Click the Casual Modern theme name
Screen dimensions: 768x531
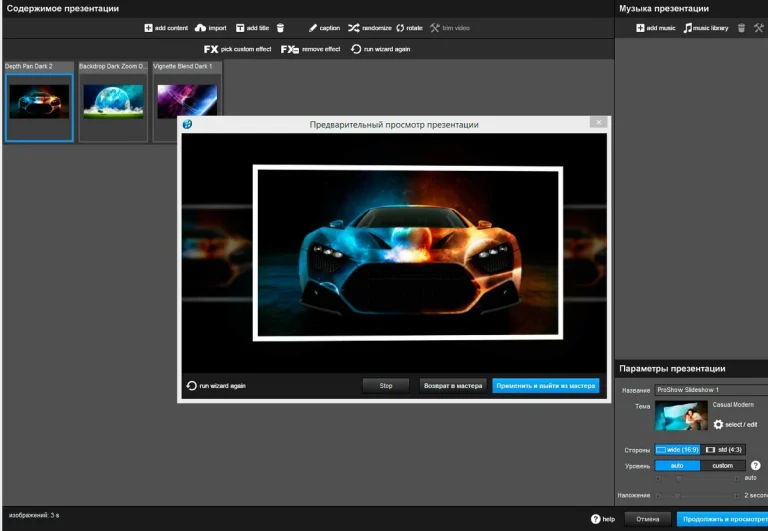pos(733,405)
